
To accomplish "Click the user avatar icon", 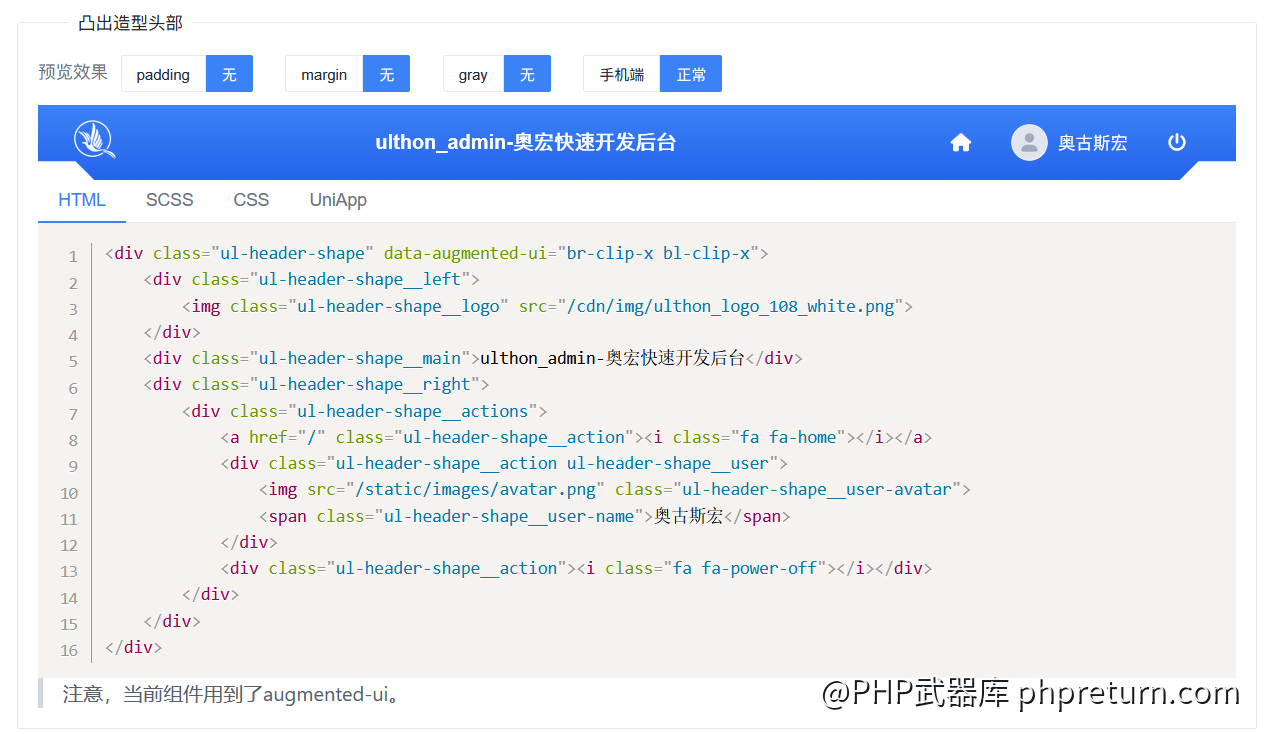I will 1028,143.
